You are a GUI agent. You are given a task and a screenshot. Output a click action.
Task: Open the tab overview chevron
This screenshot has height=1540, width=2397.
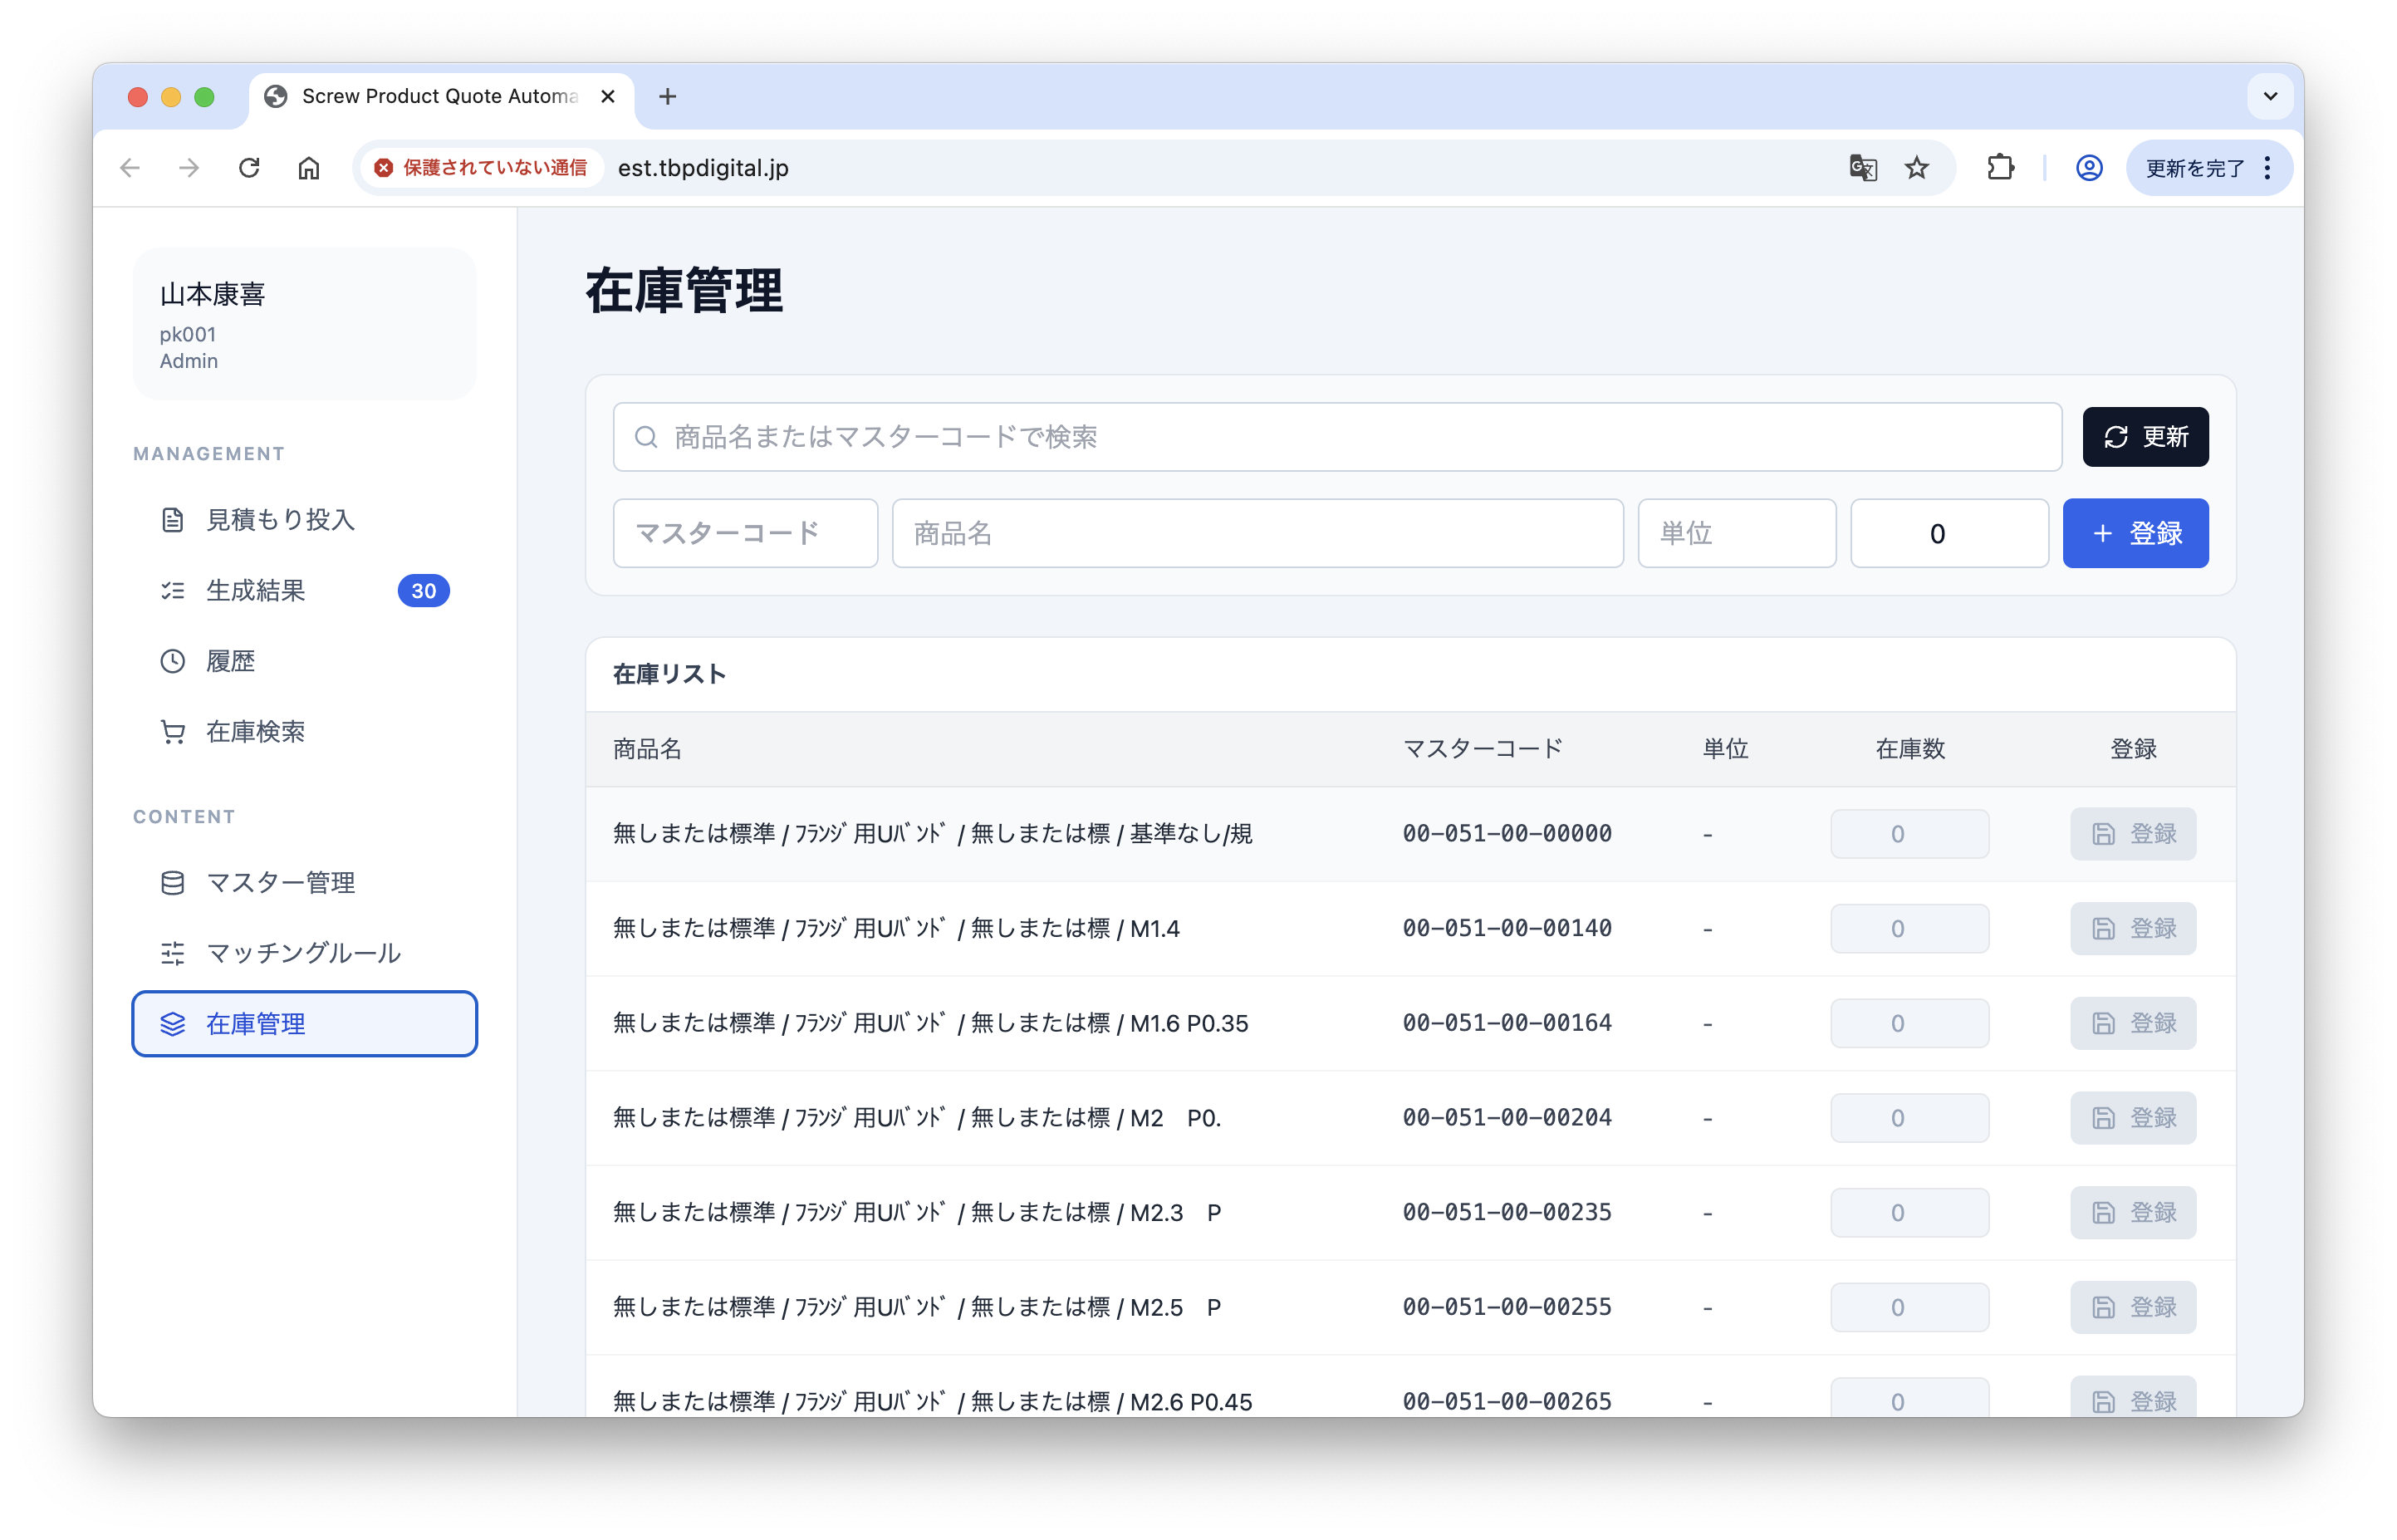tap(2269, 96)
